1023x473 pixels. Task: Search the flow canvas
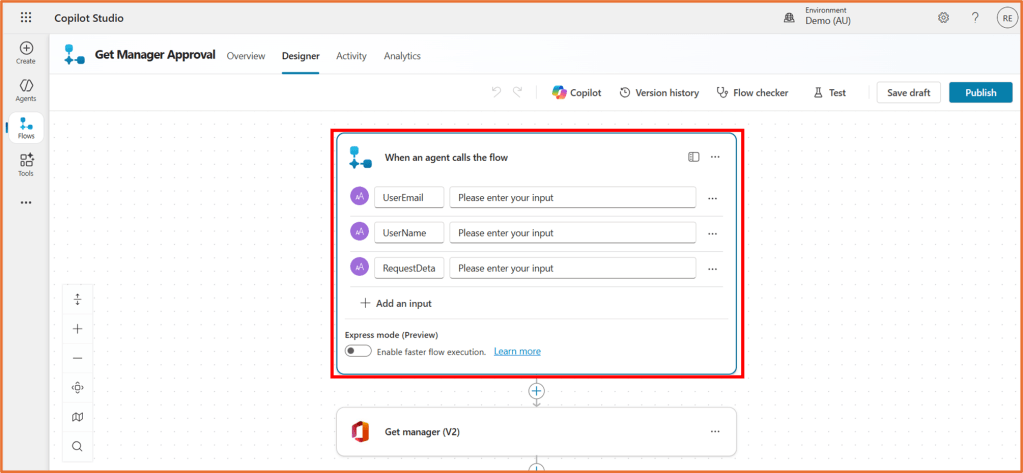click(x=78, y=446)
